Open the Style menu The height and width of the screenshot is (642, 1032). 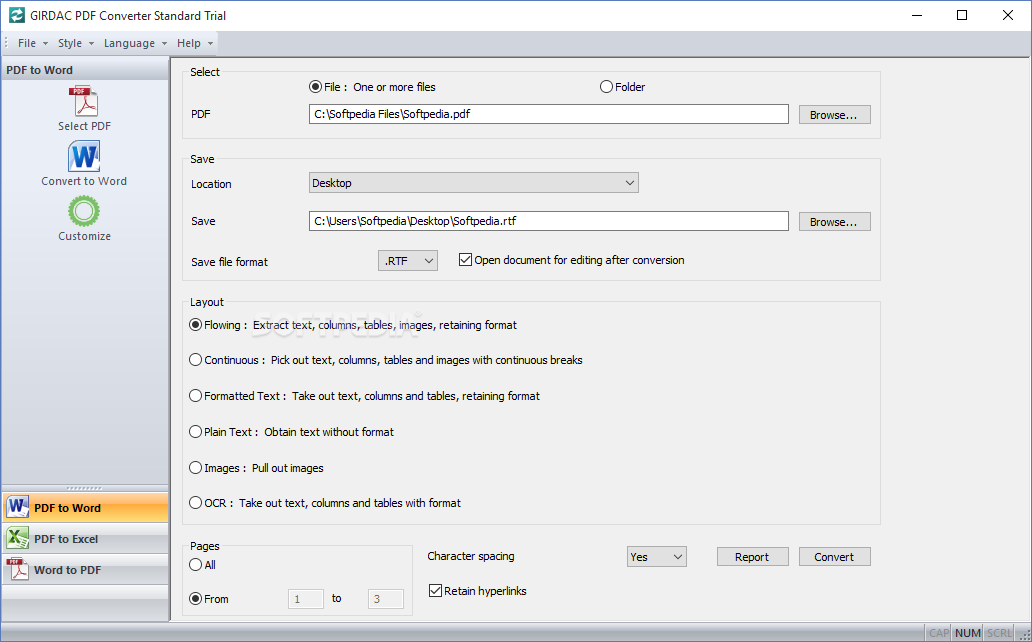tap(76, 43)
